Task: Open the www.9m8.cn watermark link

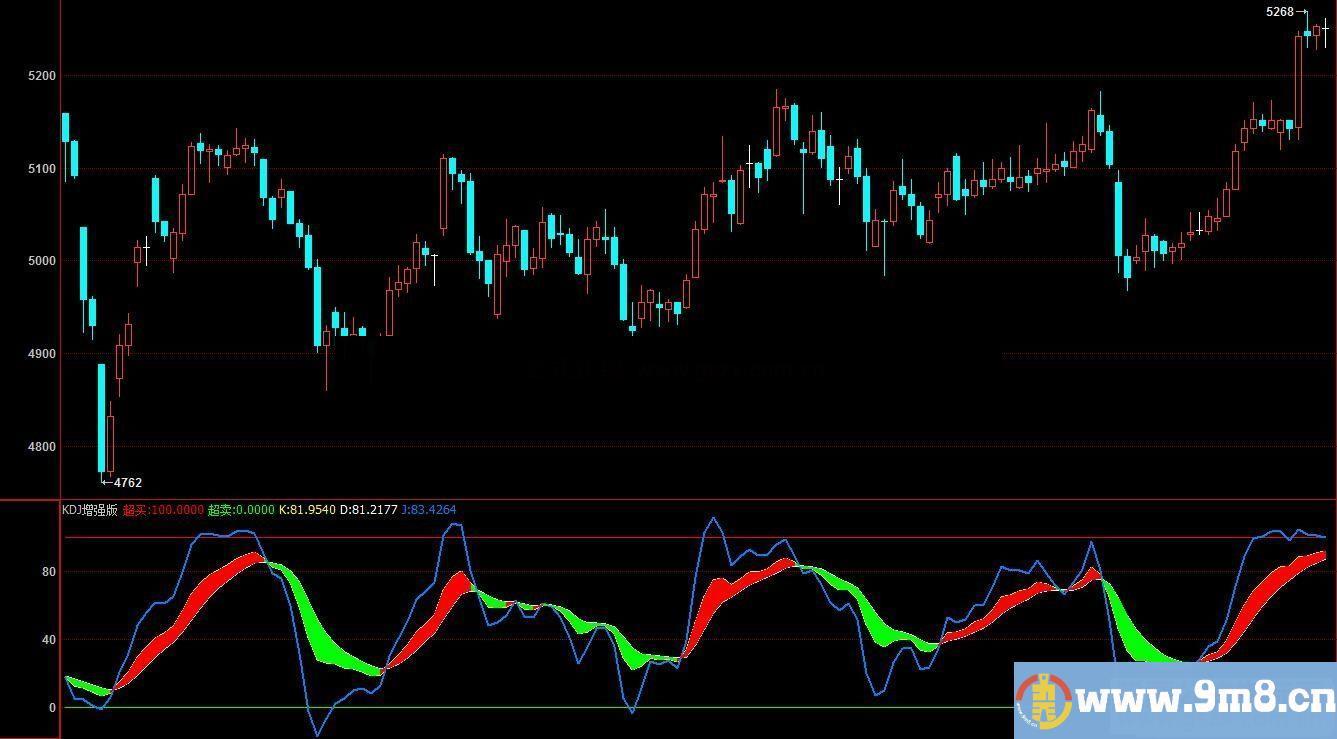Action: tap(1206, 700)
